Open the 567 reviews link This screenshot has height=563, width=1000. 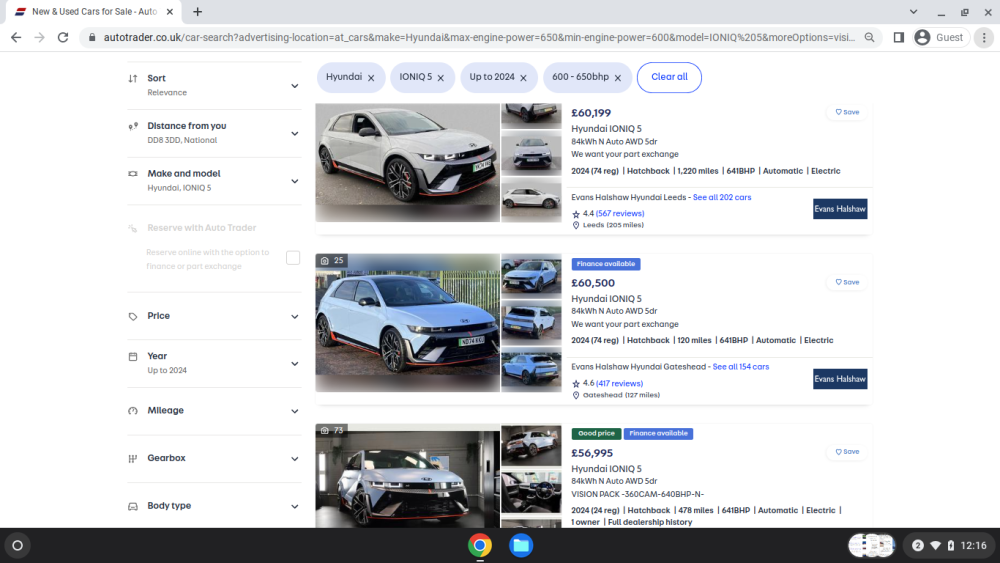coord(620,214)
